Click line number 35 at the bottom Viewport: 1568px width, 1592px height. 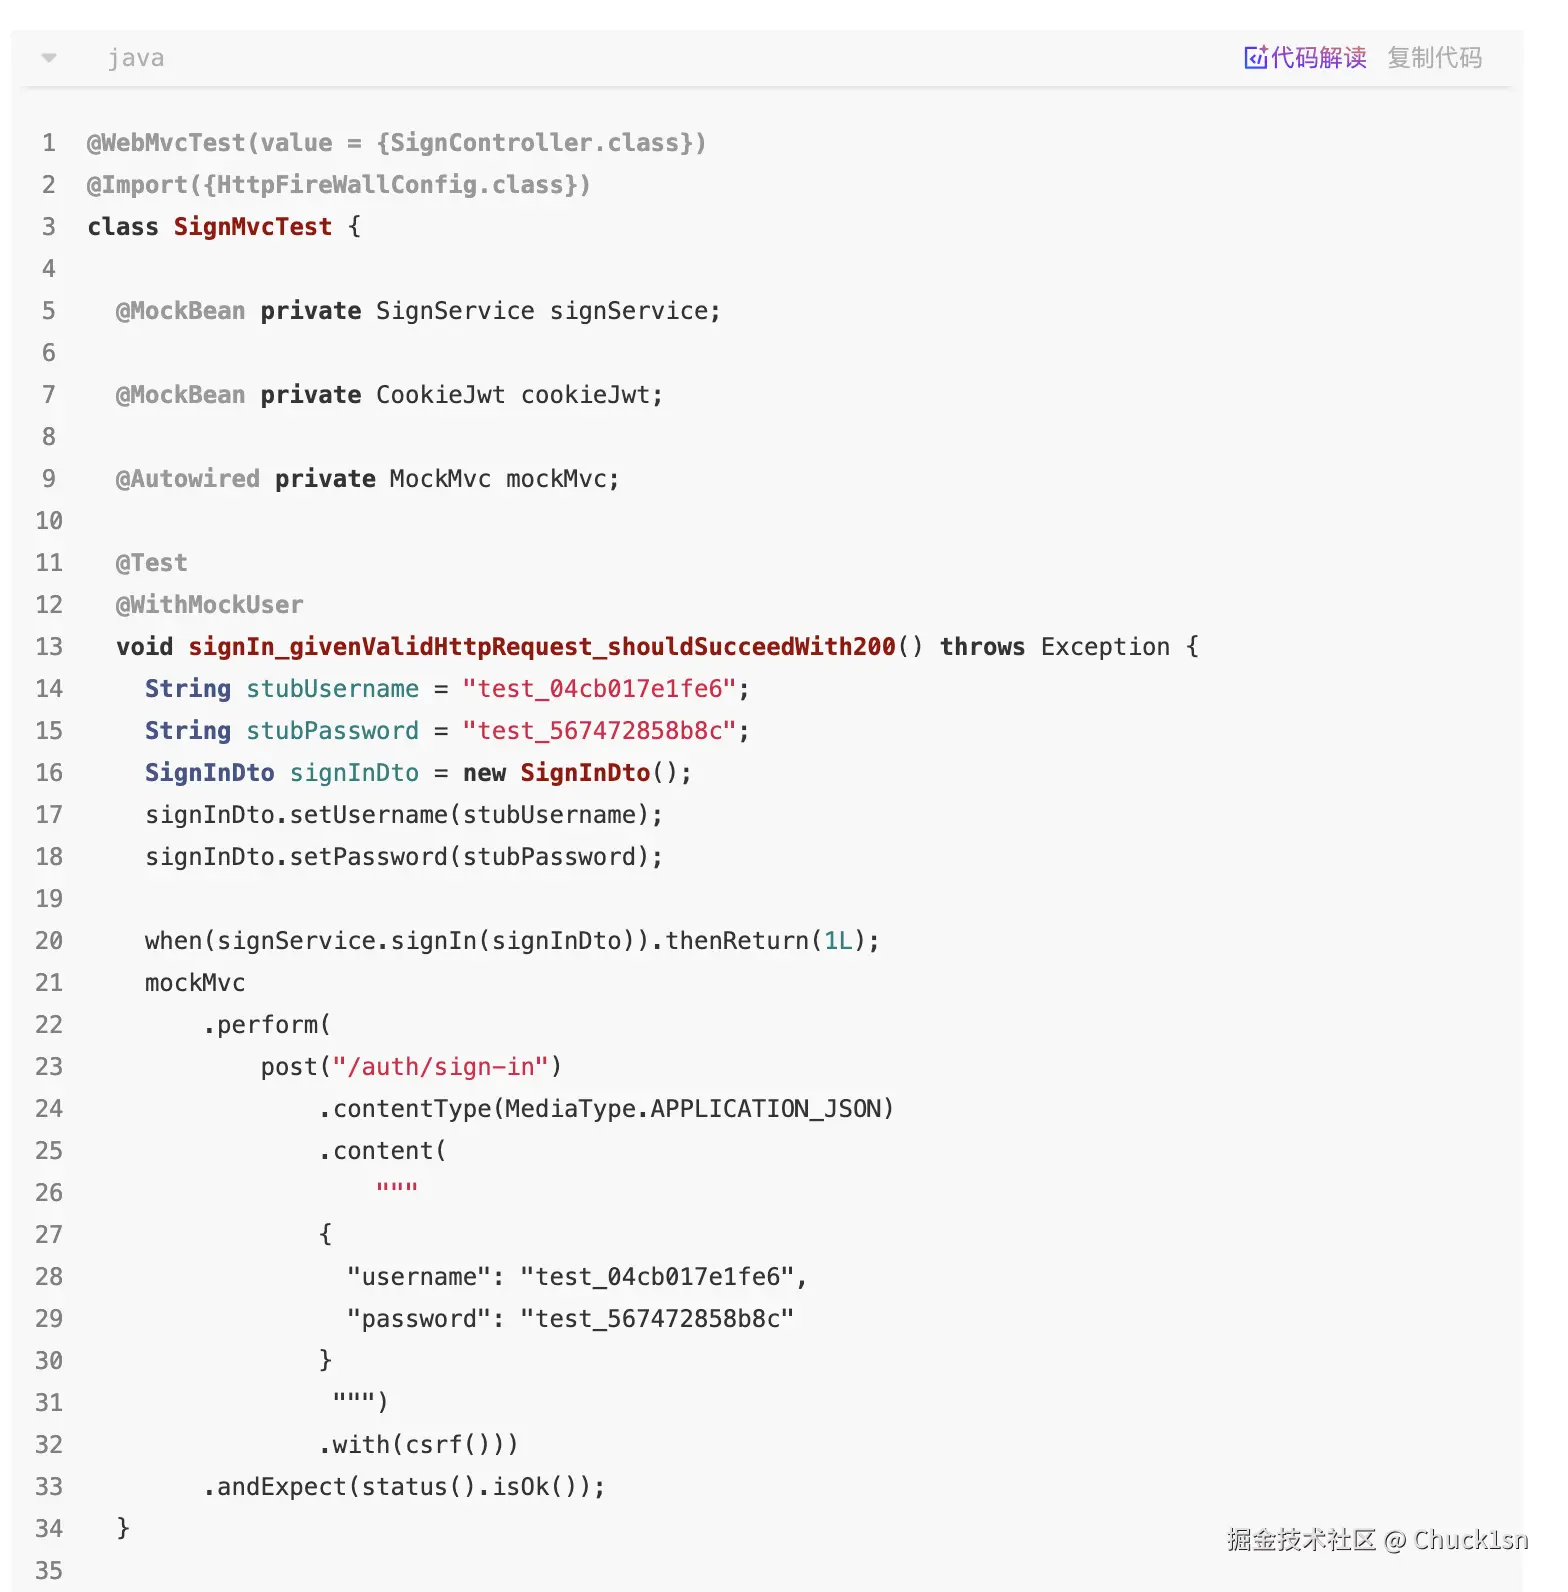pyautogui.click(x=48, y=1571)
